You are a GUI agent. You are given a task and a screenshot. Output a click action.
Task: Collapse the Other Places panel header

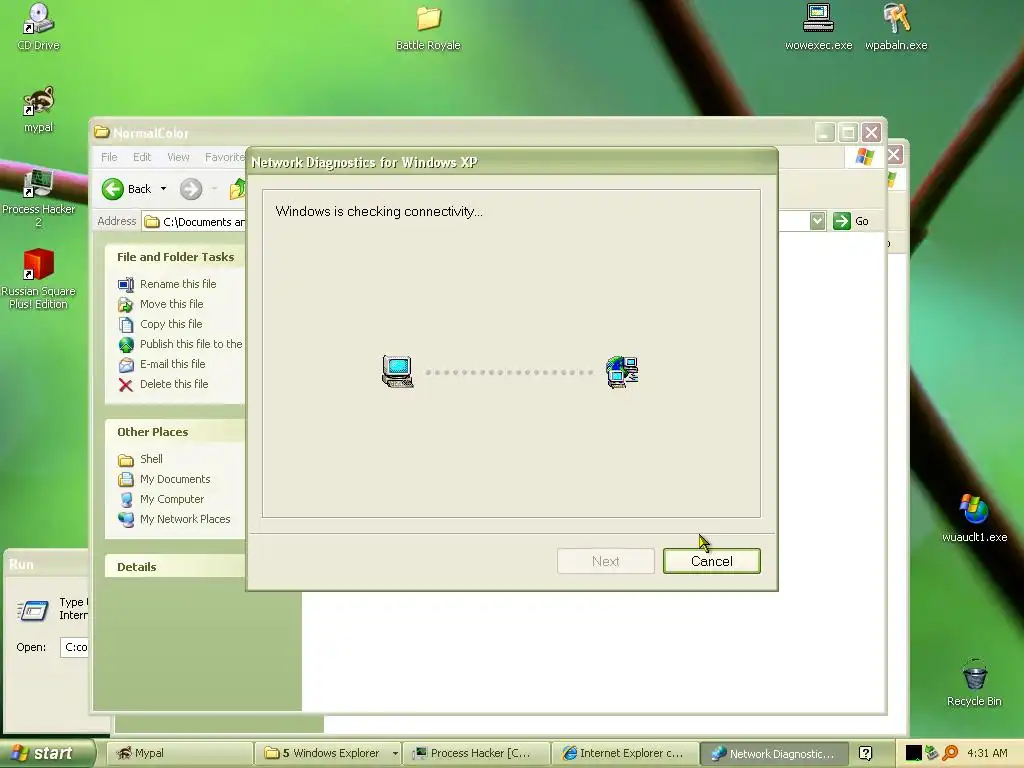pos(175,432)
